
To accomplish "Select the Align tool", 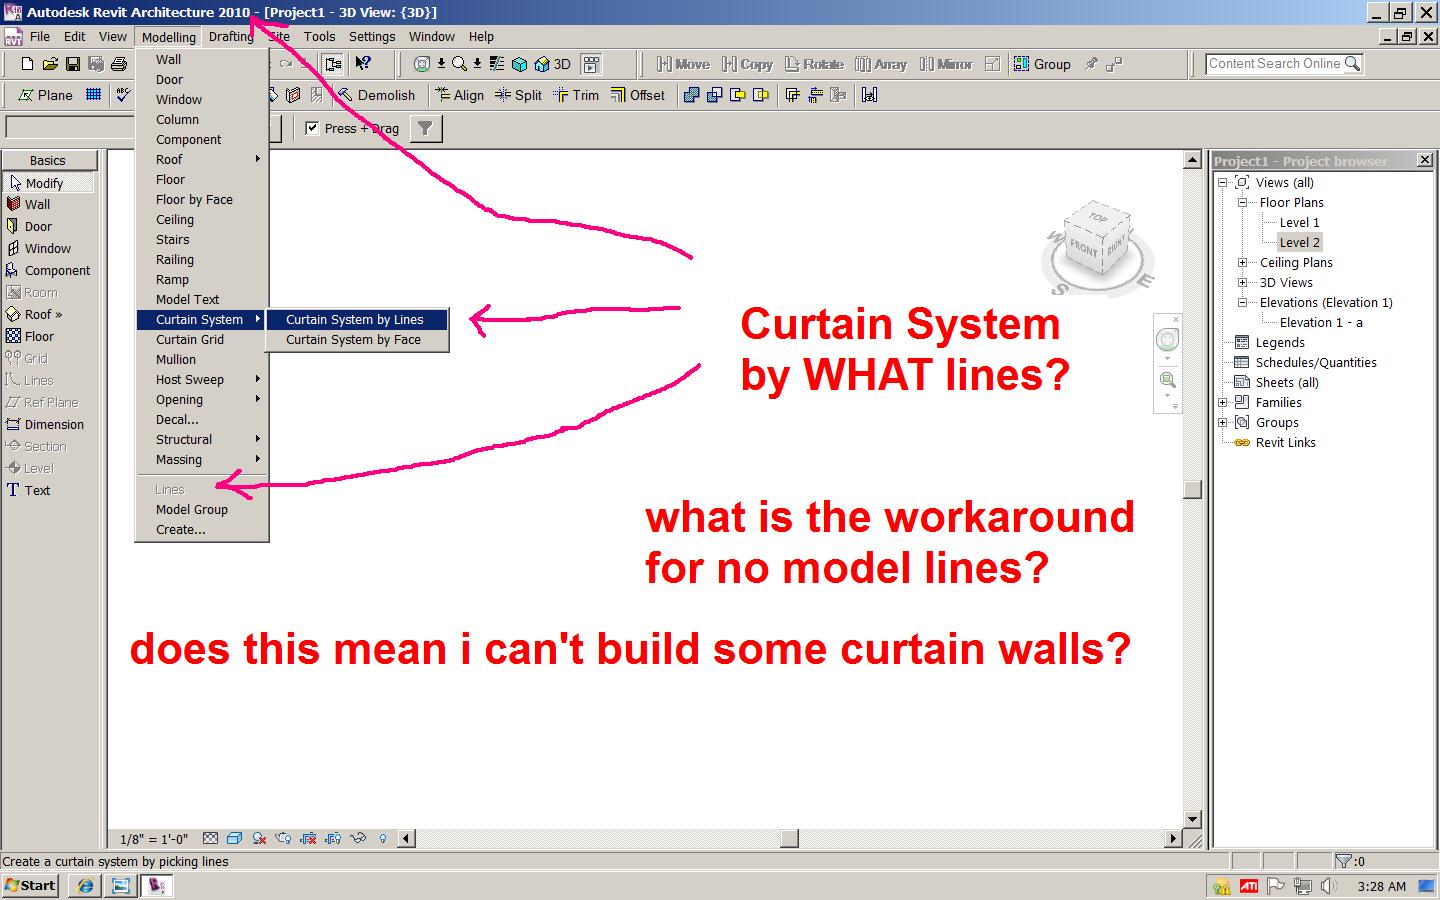I will coord(459,95).
